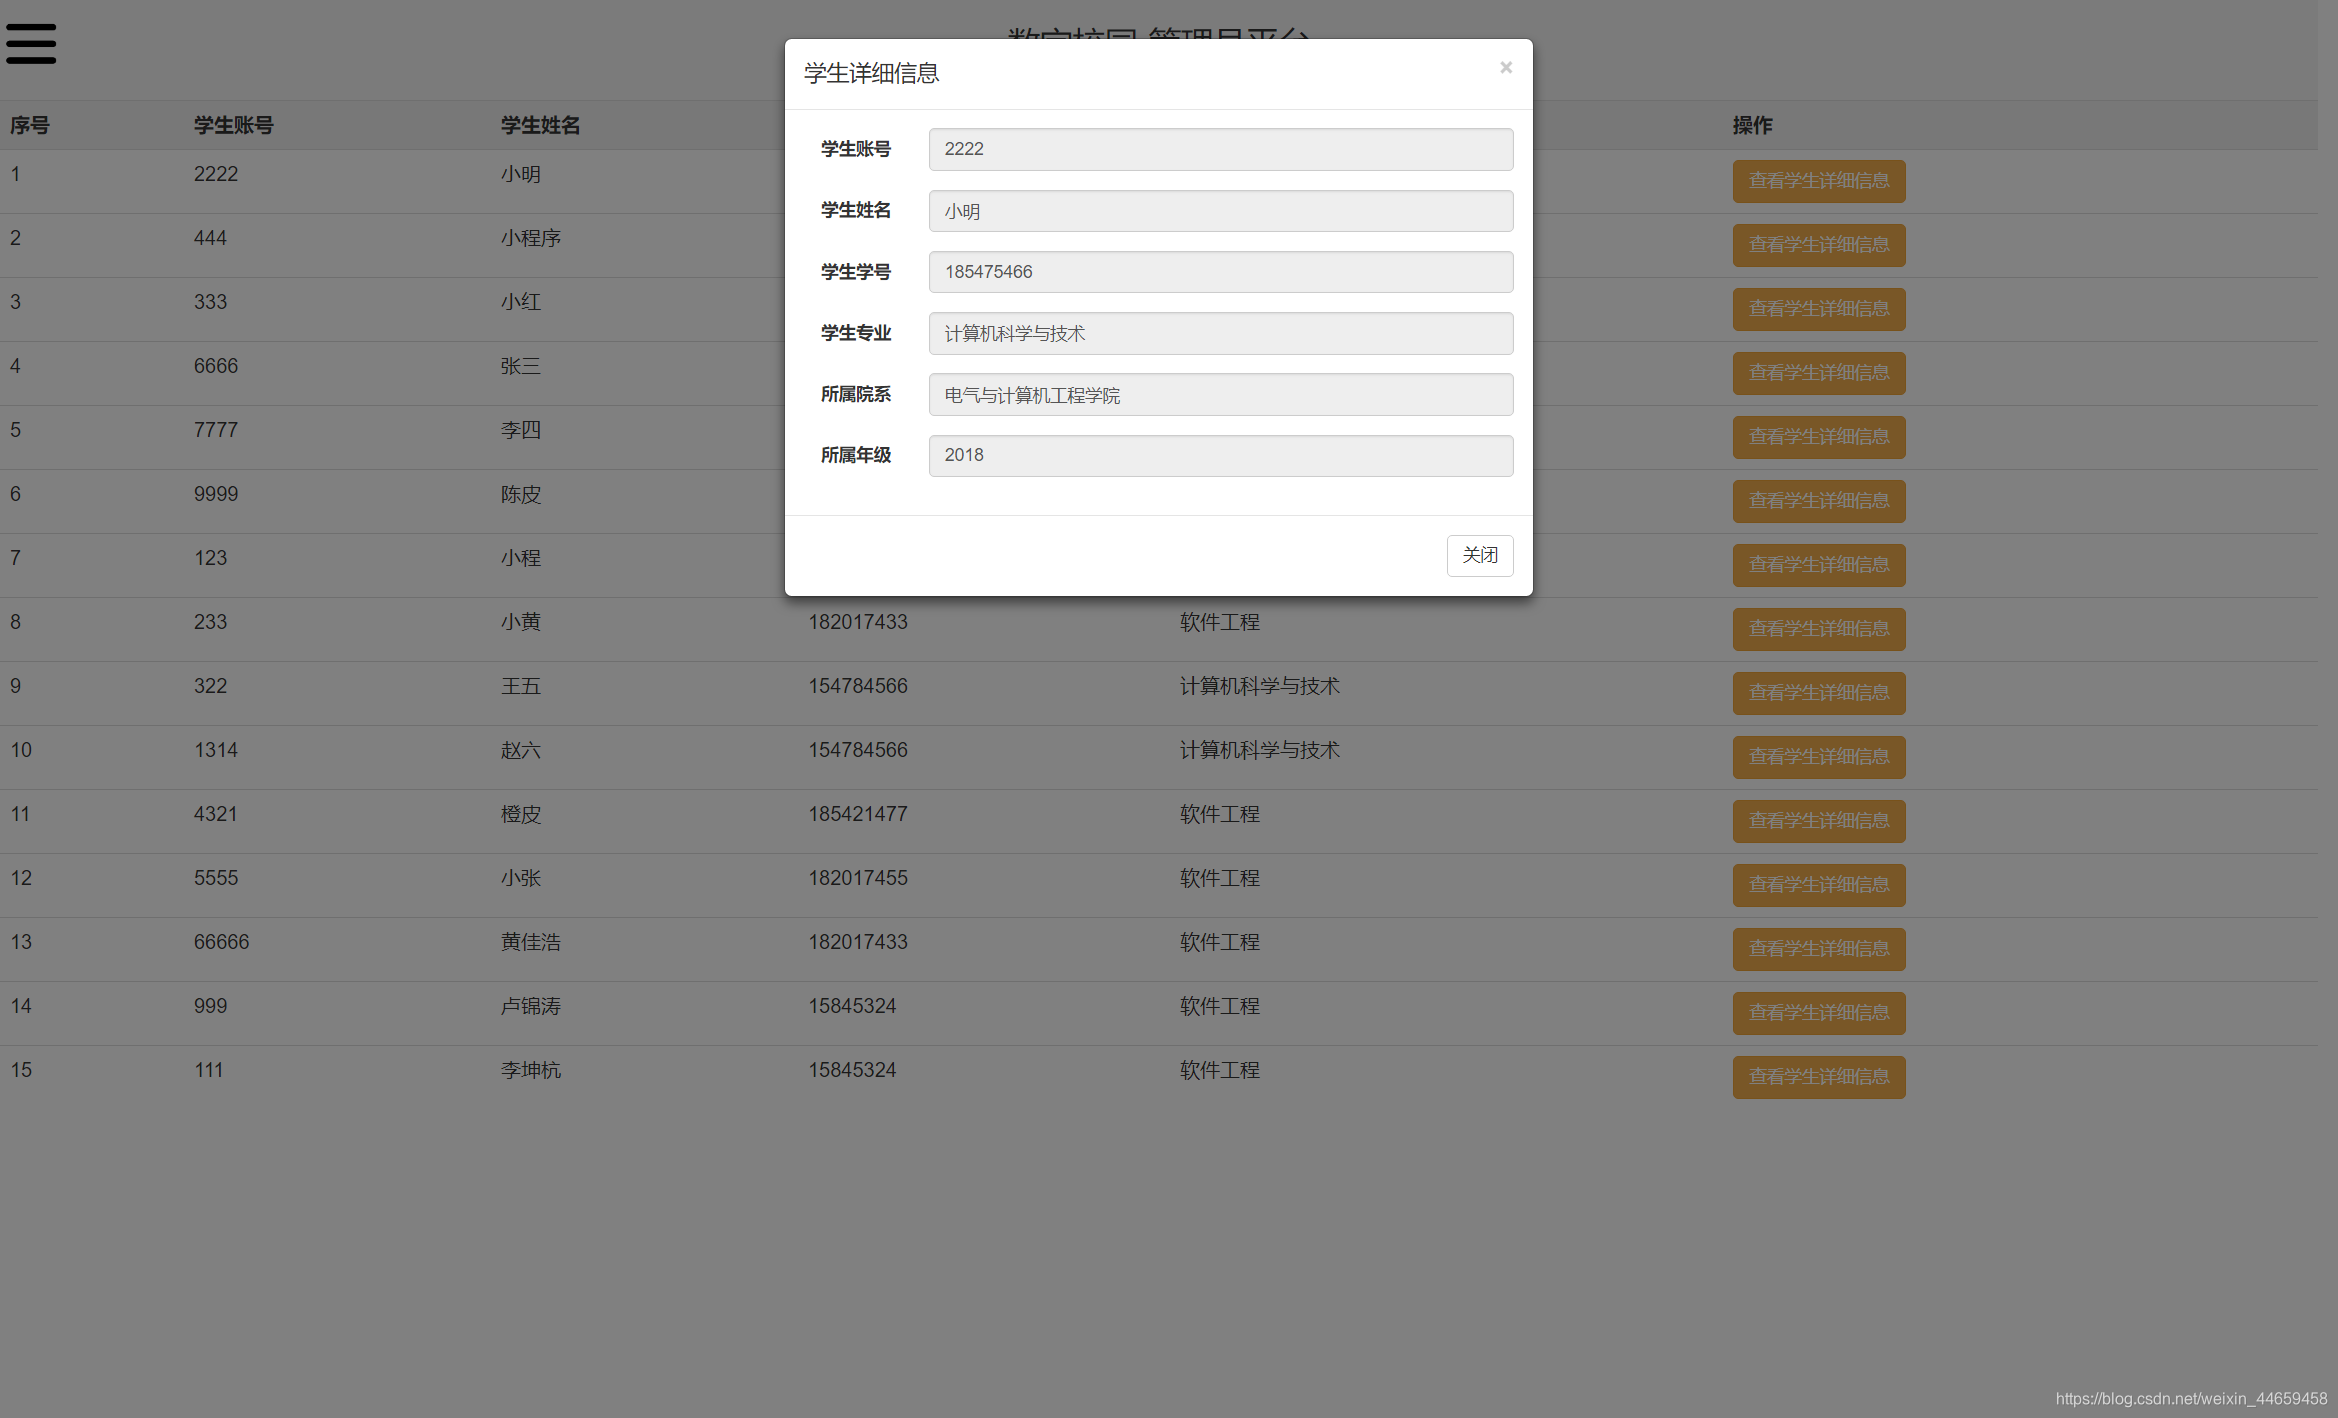View details for student 小程
The width and height of the screenshot is (2338, 1418).
pyautogui.click(x=1819, y=565)
